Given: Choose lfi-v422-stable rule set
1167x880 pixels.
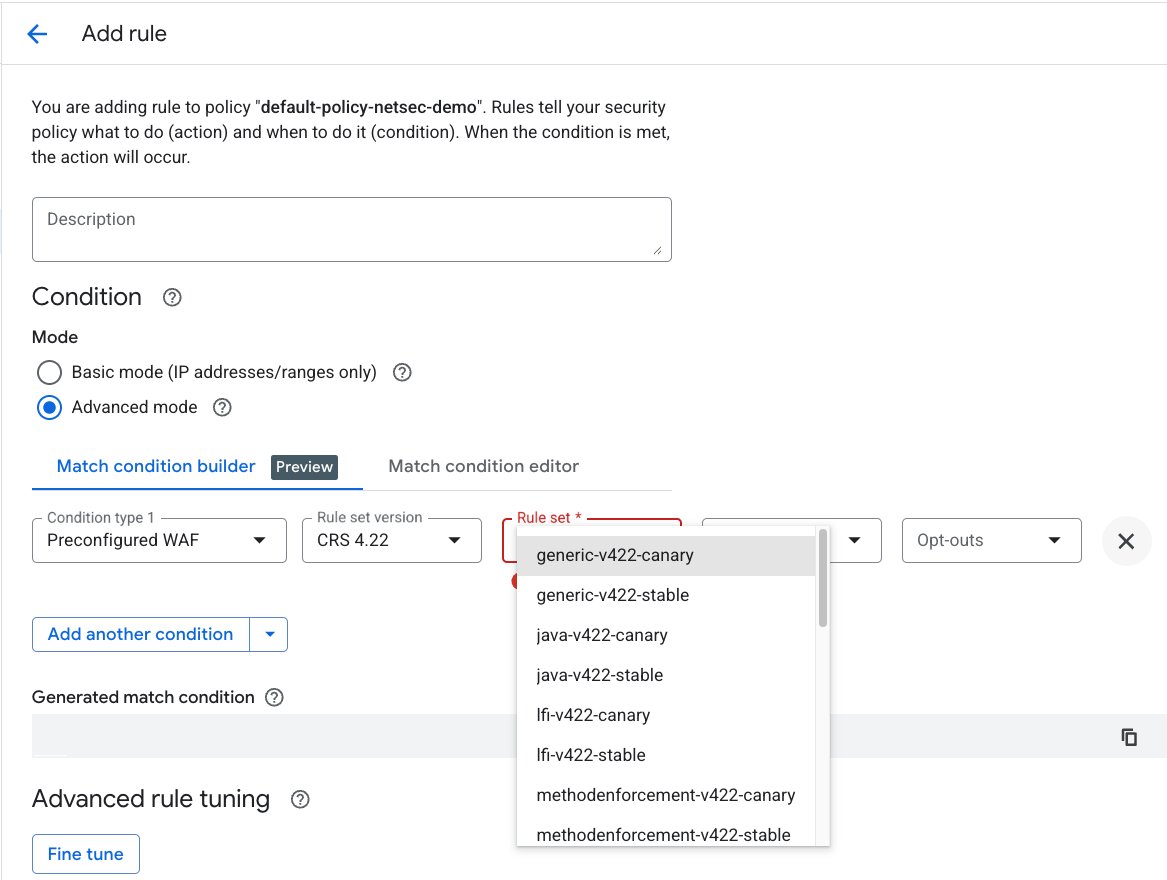Looking at the screenshot, I should click(666, 755).
